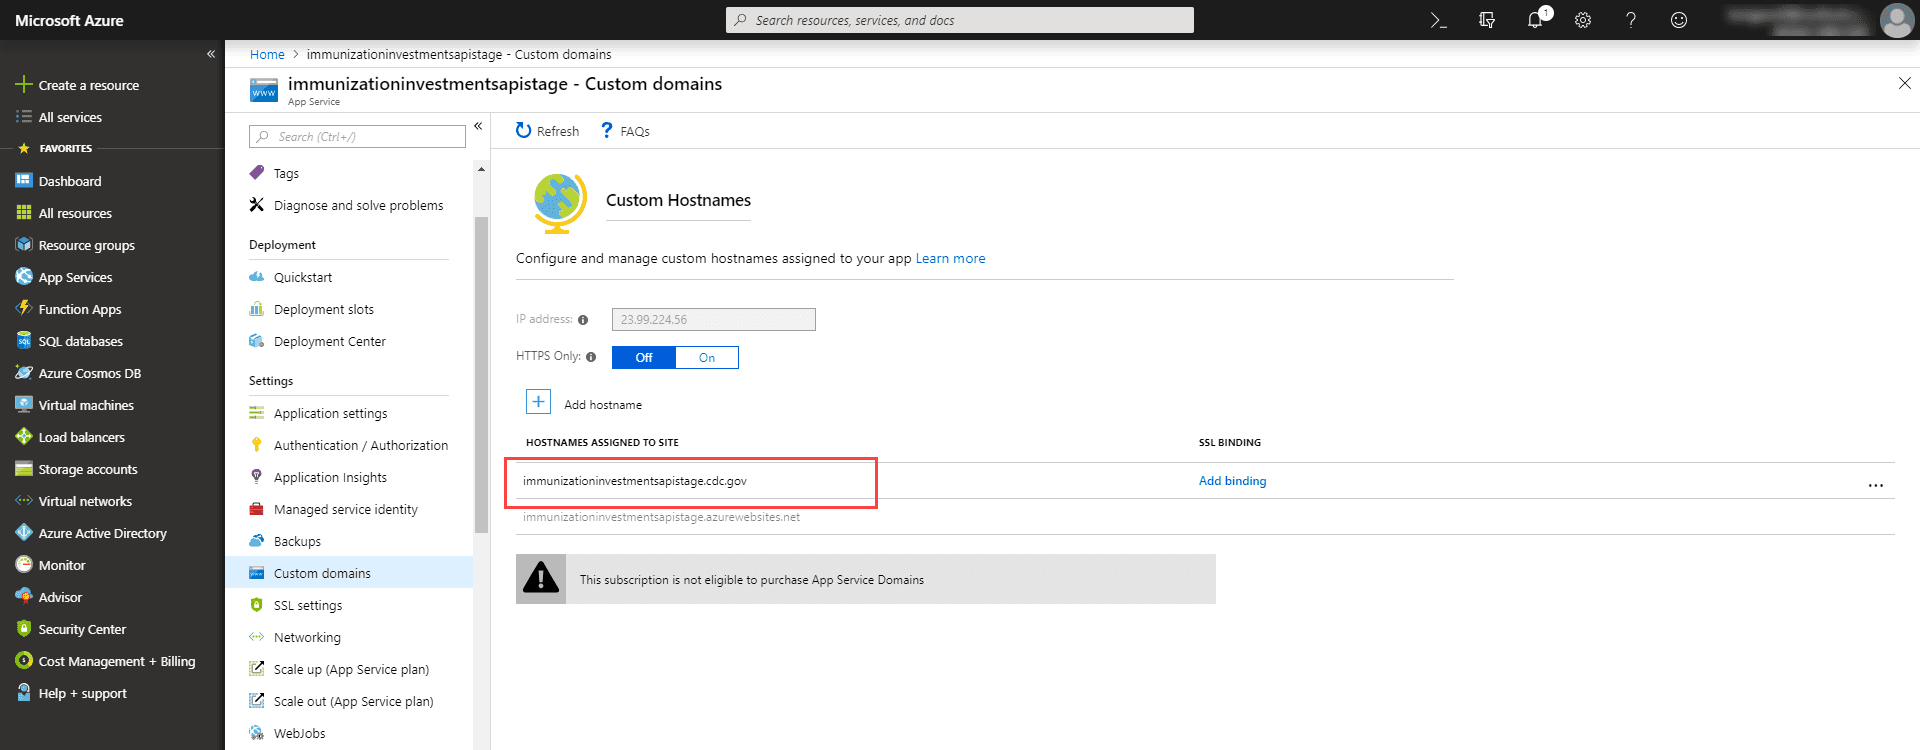This screenshot has width=1920, height=750.
Task: Open the ellipsis menu for cdc.gov hostname
Action: pos(1875,485)
